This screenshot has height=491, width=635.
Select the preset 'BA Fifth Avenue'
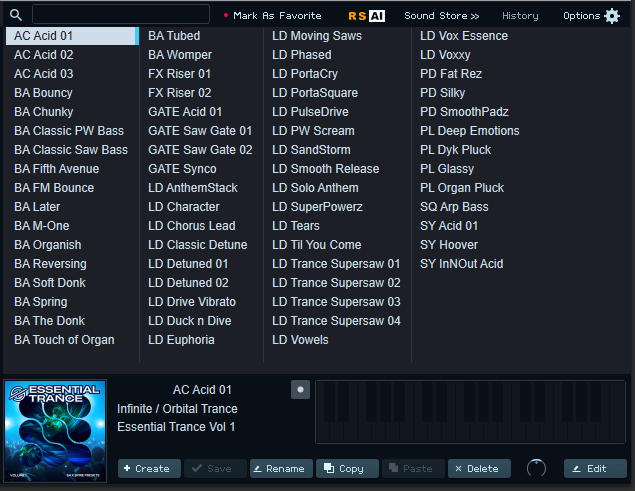(57, 169)
